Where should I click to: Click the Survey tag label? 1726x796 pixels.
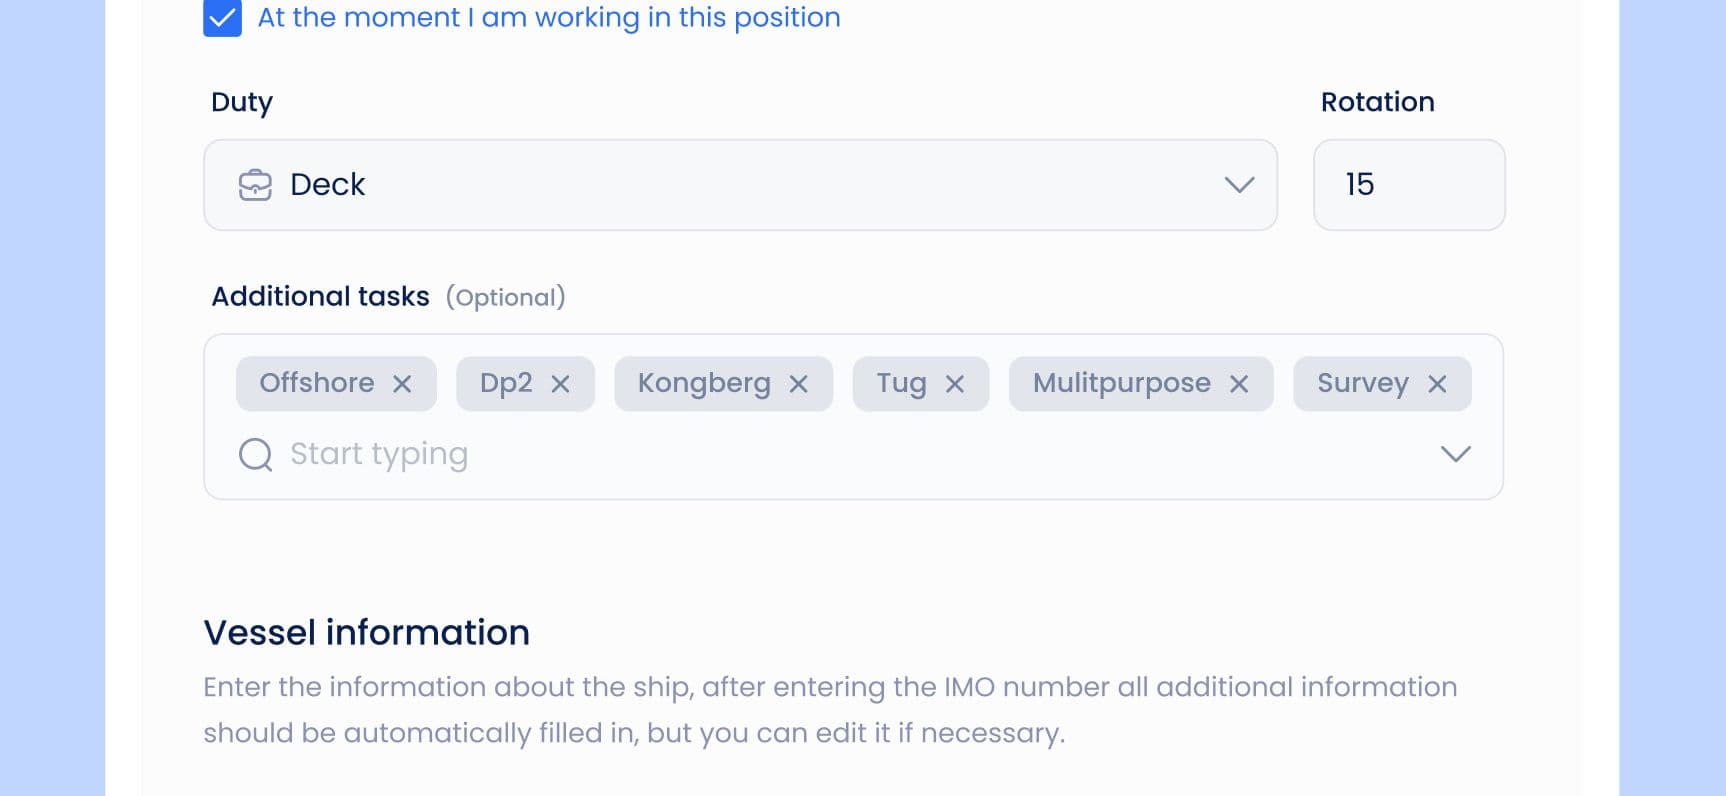point(1362,383)
